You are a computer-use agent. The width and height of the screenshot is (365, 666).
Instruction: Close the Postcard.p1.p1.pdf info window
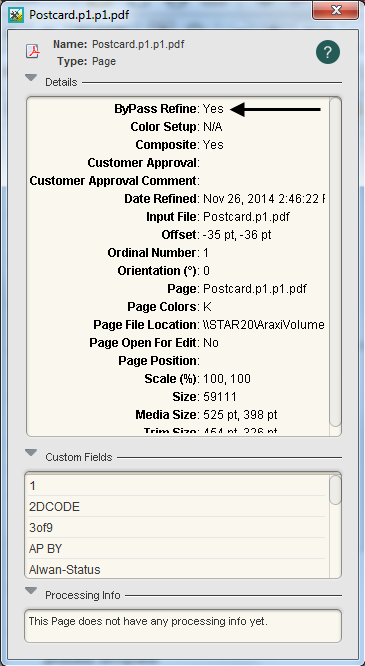[x=335, y=10]
